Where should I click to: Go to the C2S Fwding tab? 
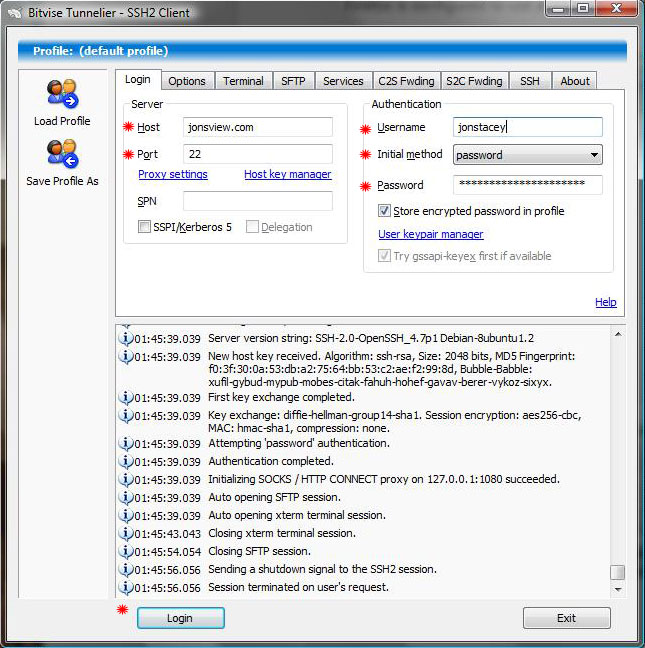(407, 81)
